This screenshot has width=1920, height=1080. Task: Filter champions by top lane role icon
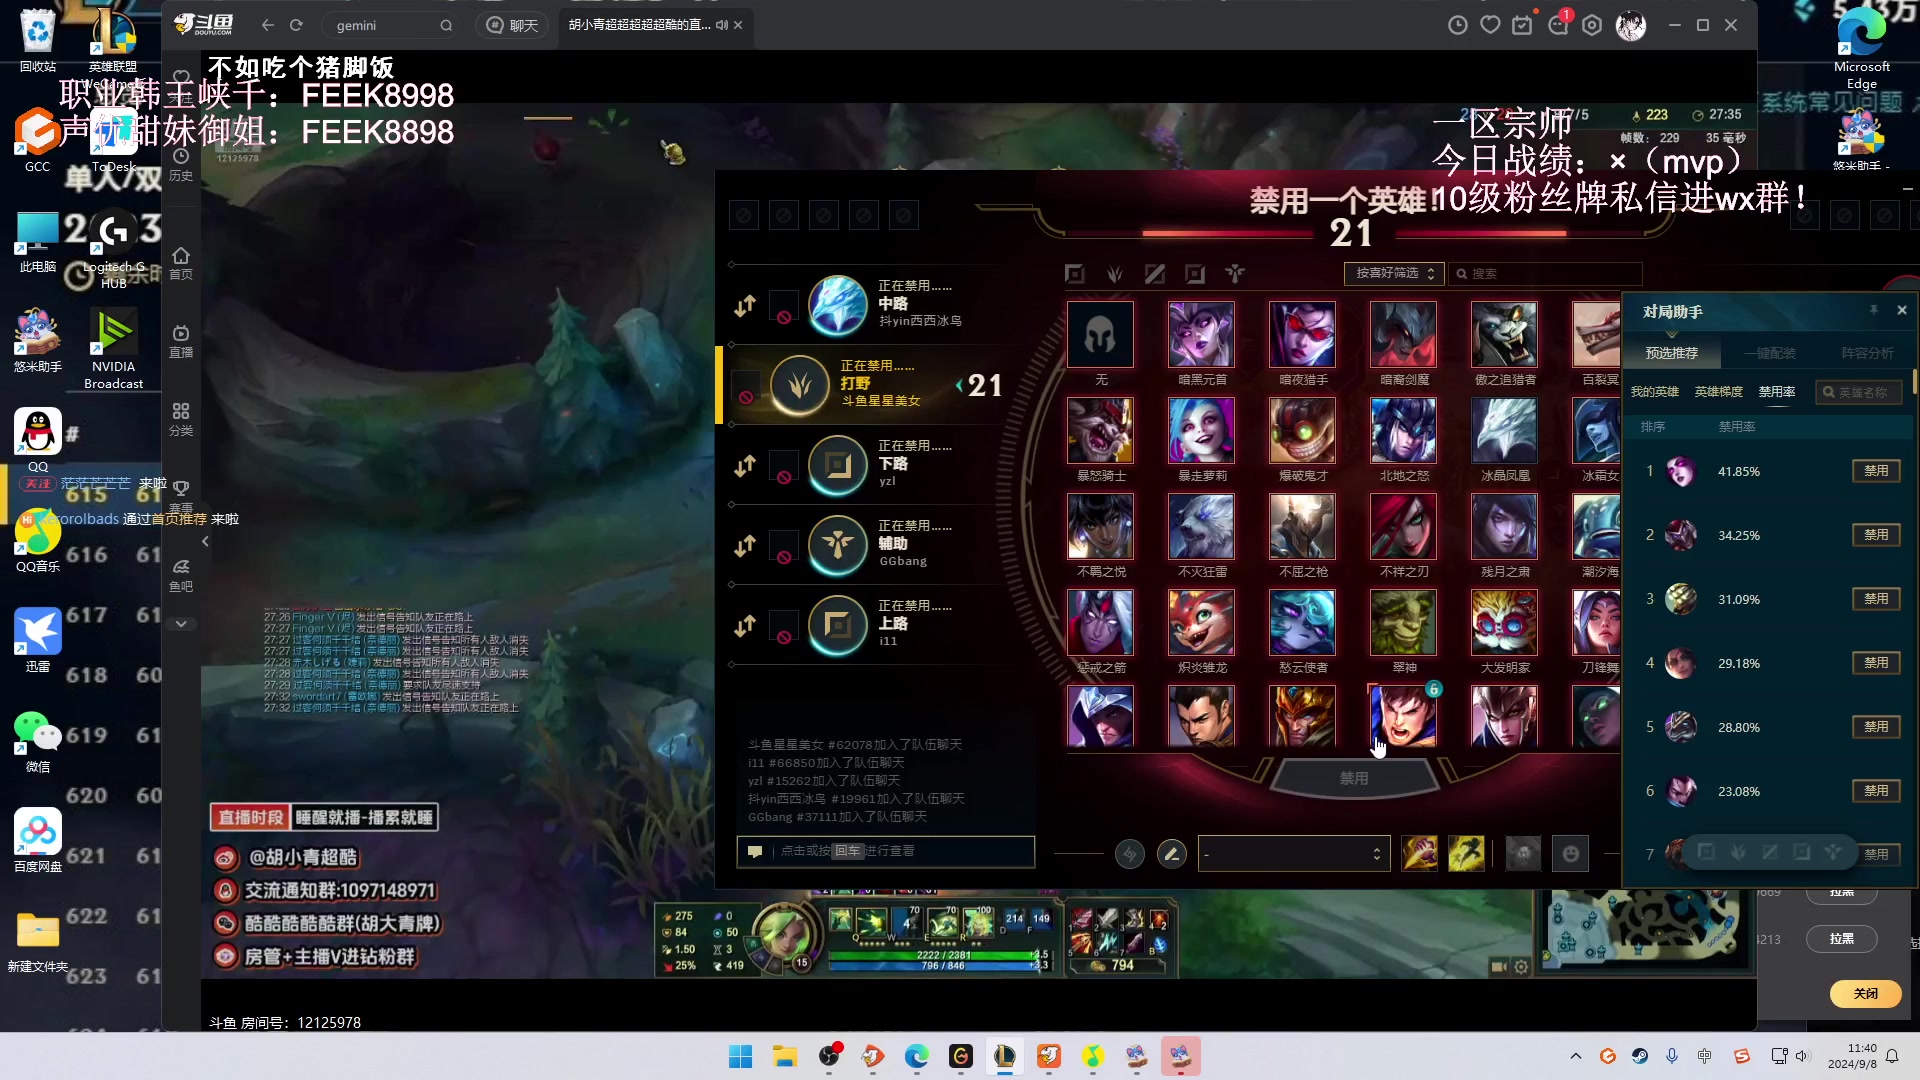click(x=1075, y=274)
